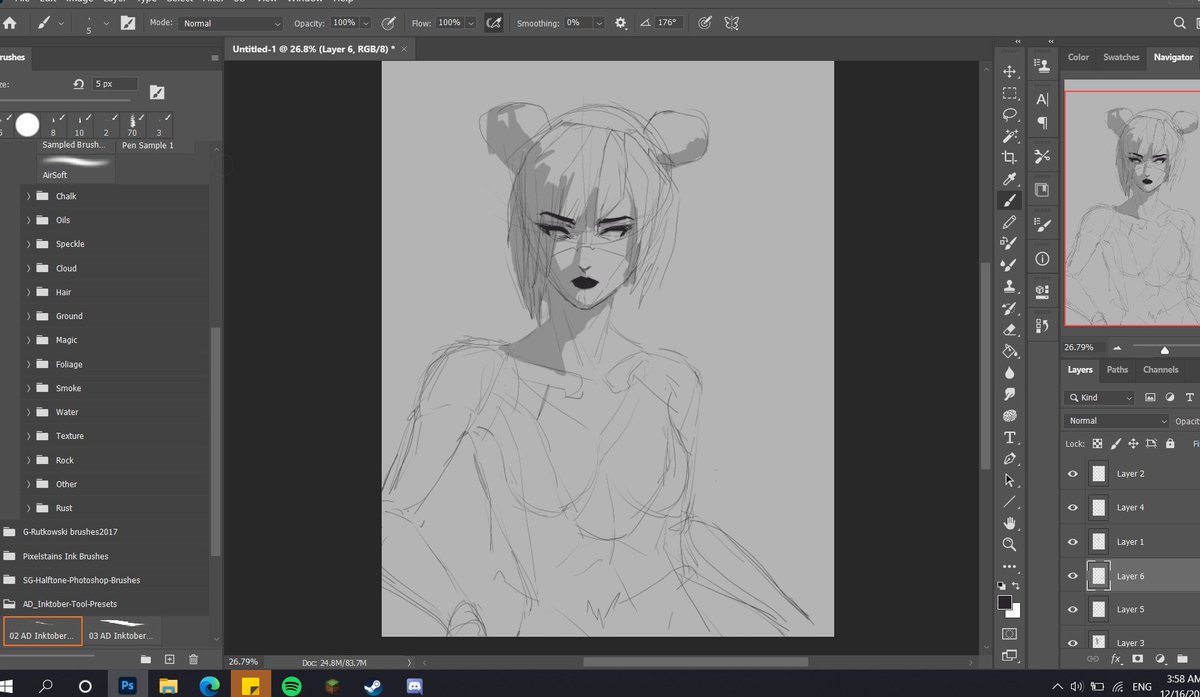Expand the Chalk brush folder
The image size is (1200, 697).
pyautogui.click(x=28, y=196)
